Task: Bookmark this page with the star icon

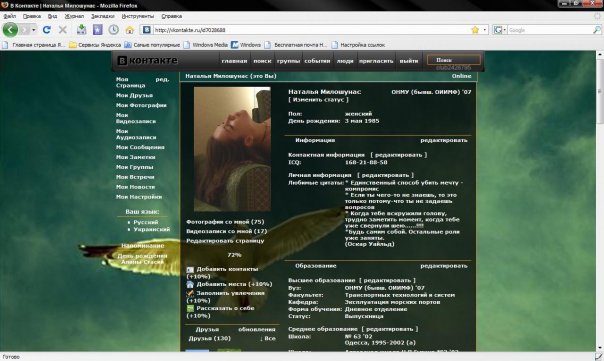Action: pos(475,30)
